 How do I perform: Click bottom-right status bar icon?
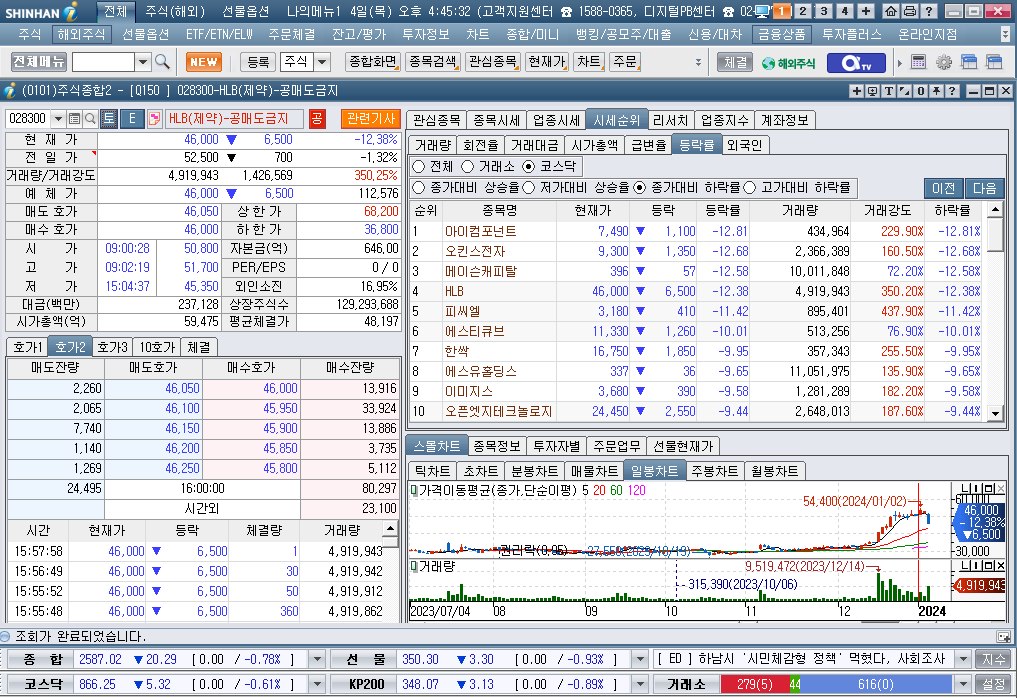1003,636
